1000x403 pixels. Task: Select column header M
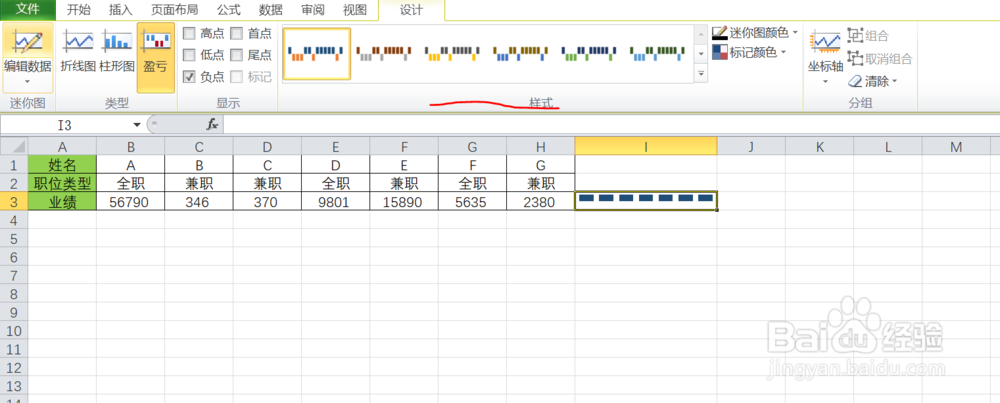(x=955, y=147)
